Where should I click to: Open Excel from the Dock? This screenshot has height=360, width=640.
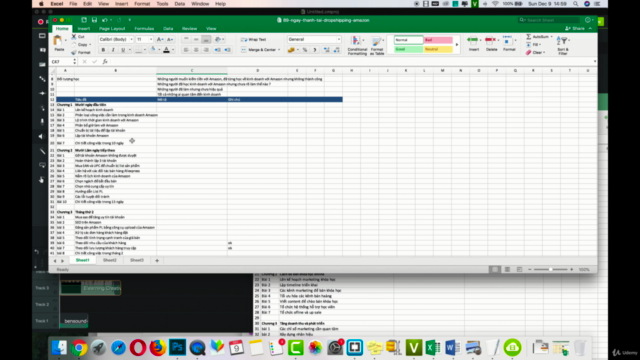(x=433, y=347)
